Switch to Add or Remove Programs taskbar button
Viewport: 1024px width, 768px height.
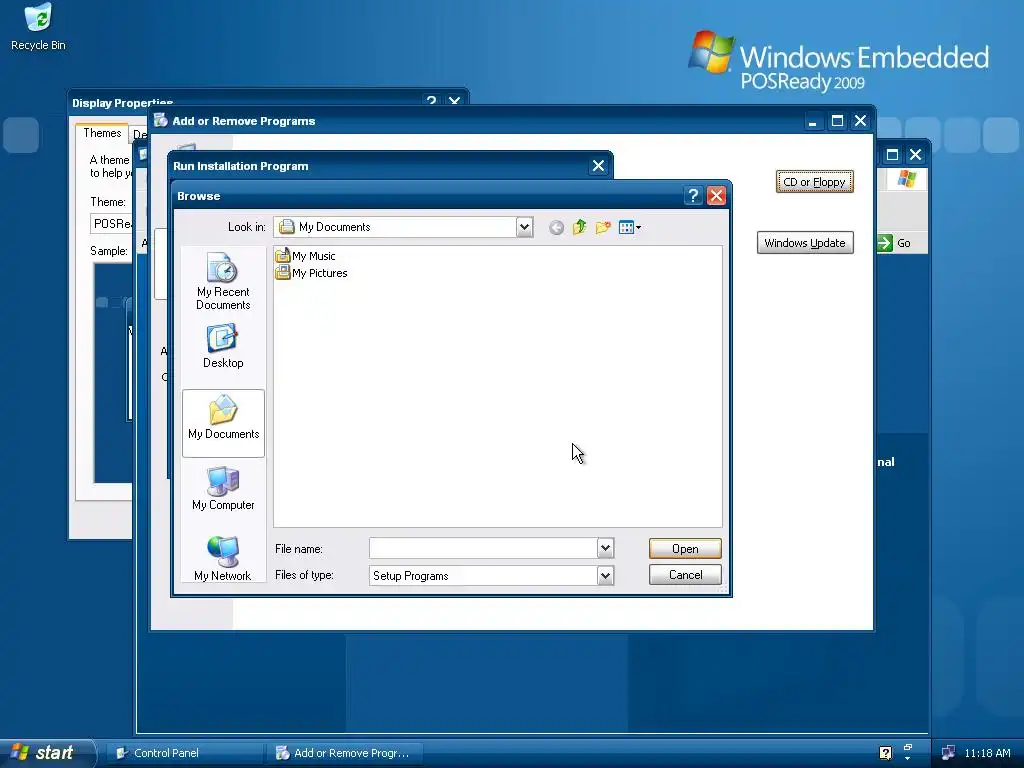pos(344,753)
